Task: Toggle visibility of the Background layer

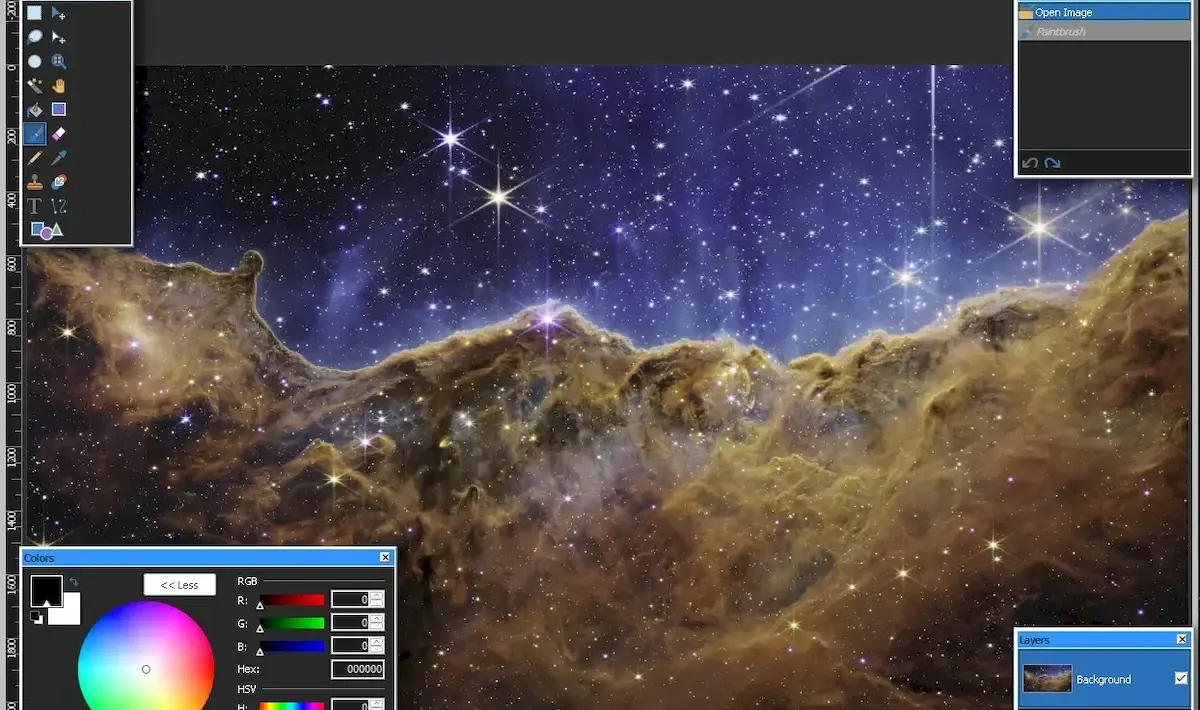Action: (1181, 679)
